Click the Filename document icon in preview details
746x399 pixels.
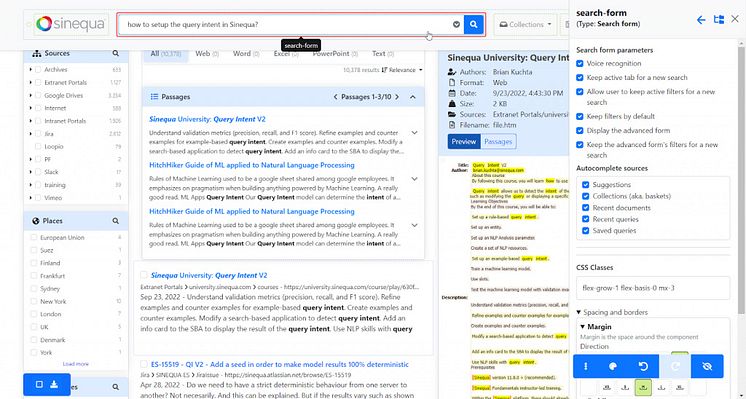[x=452, y=125]
